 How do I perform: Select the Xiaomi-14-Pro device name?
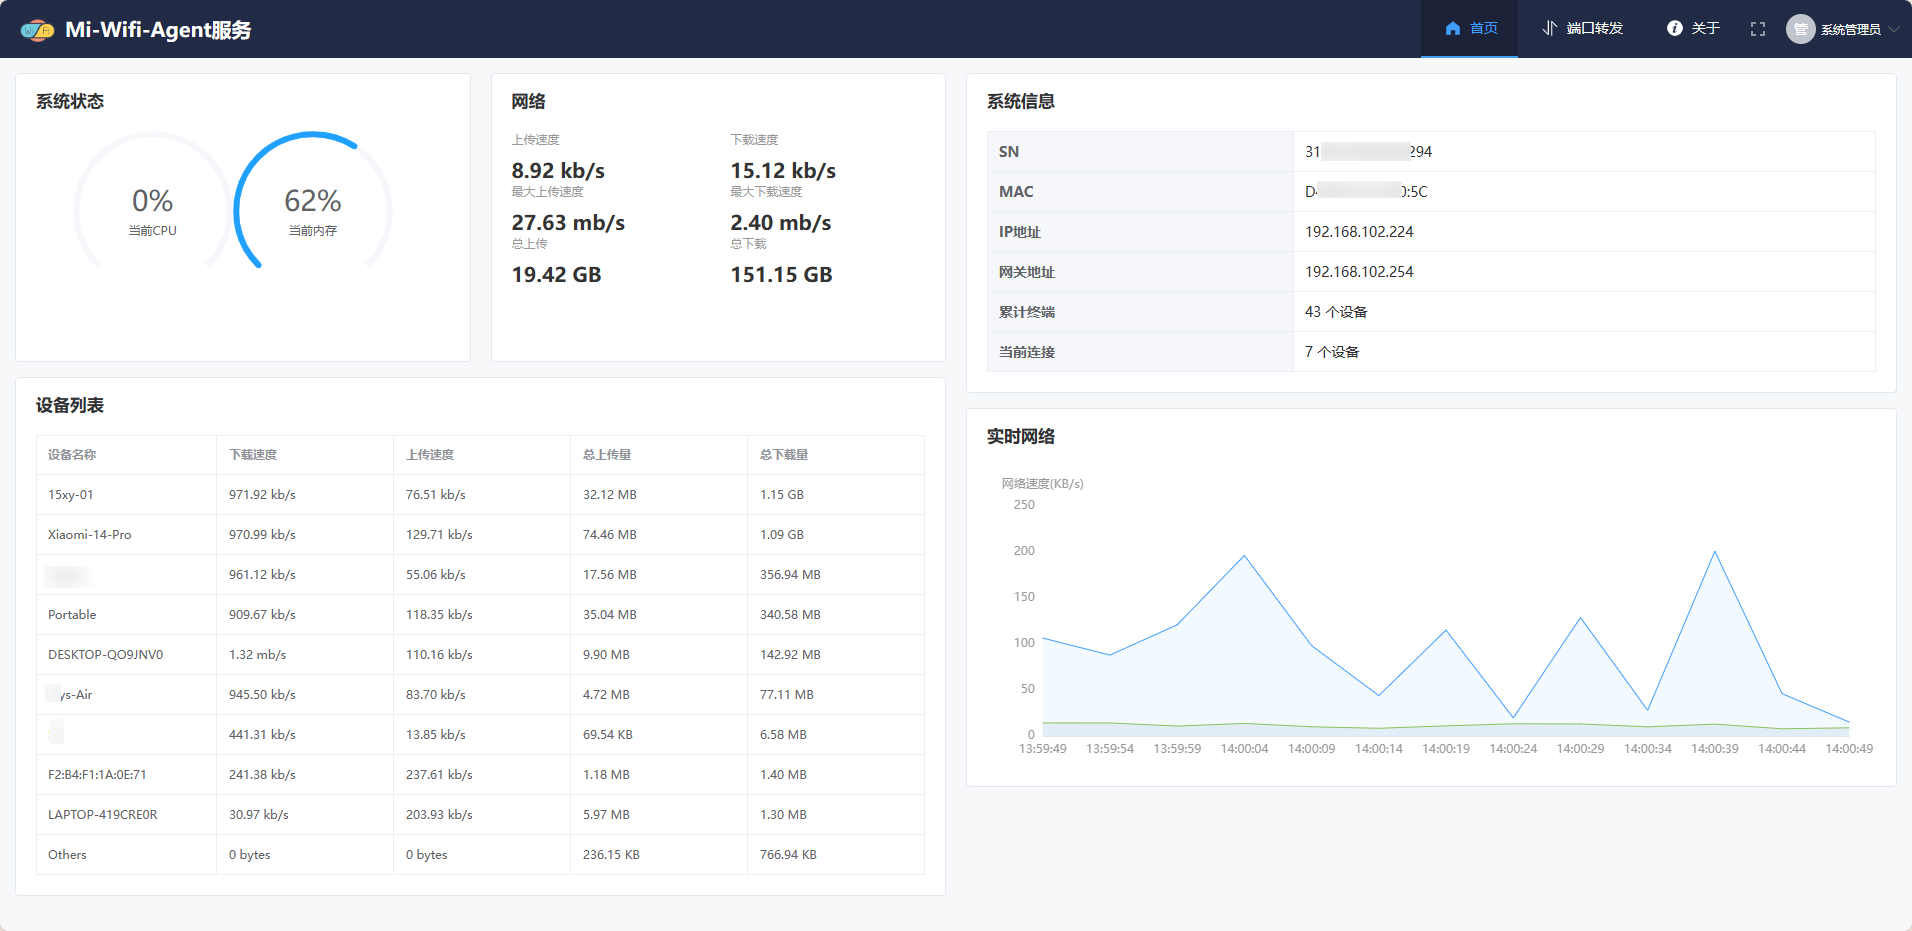[x=90, y=535]
